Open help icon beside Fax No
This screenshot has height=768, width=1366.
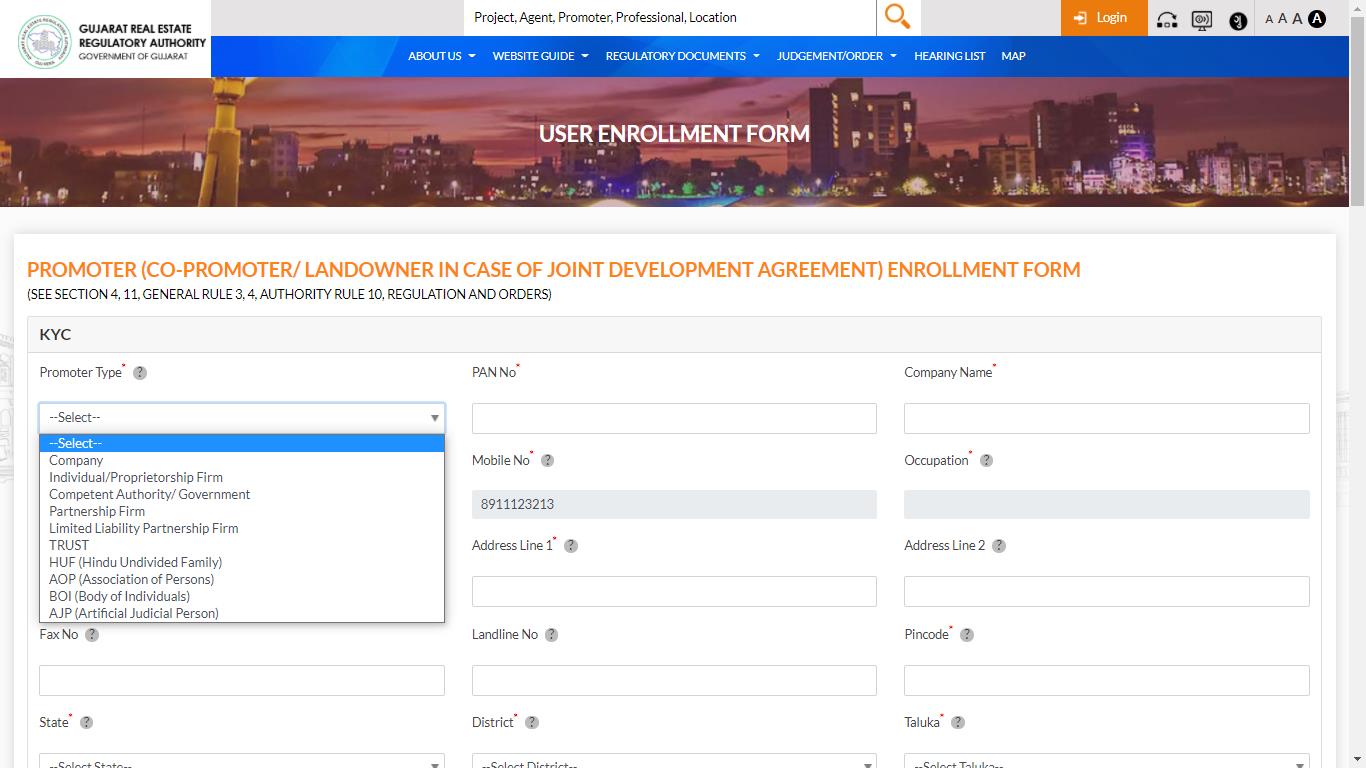coord(92,635)
